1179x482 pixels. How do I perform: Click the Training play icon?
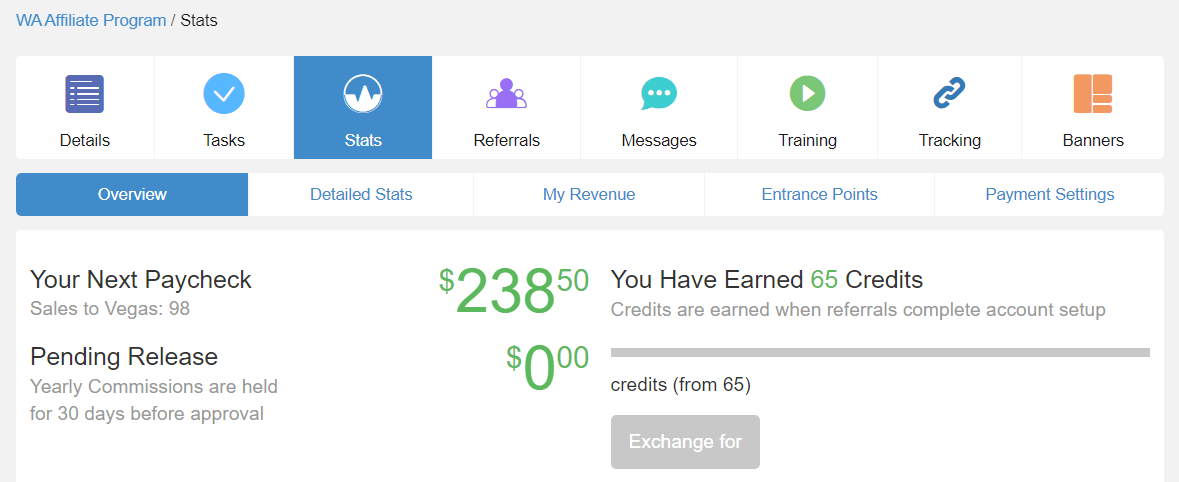808,94
